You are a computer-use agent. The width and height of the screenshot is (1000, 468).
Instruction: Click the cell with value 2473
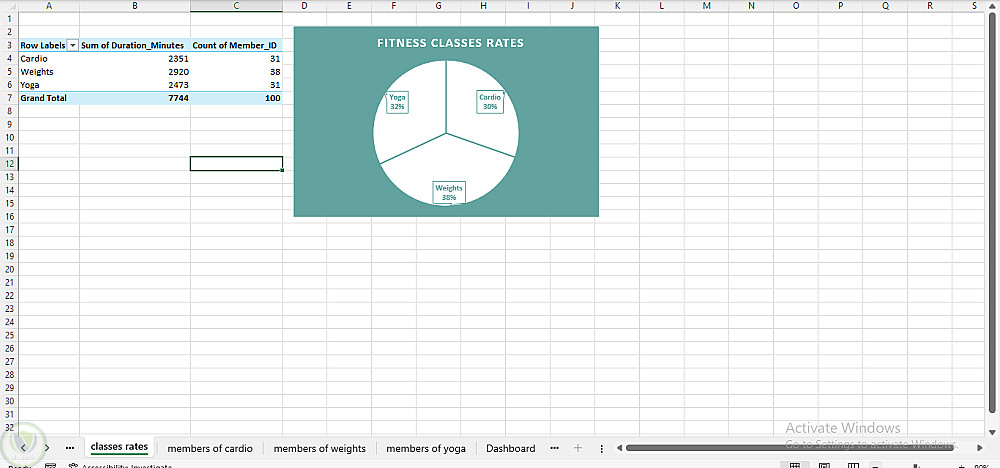tap(135, 85)
